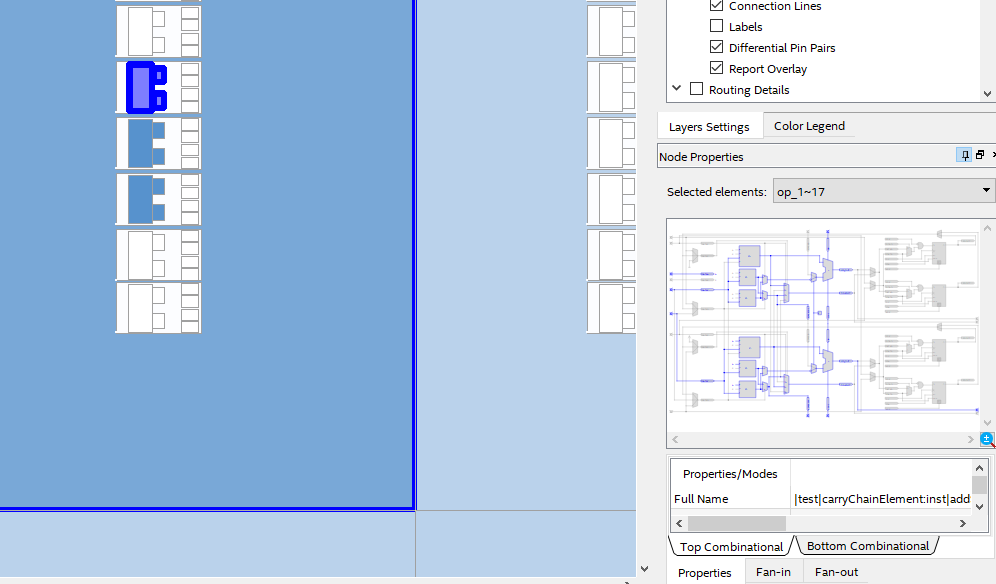996x584 pixels.
Task: Switch to Layers Settings tab
Action: click(709, 126)
